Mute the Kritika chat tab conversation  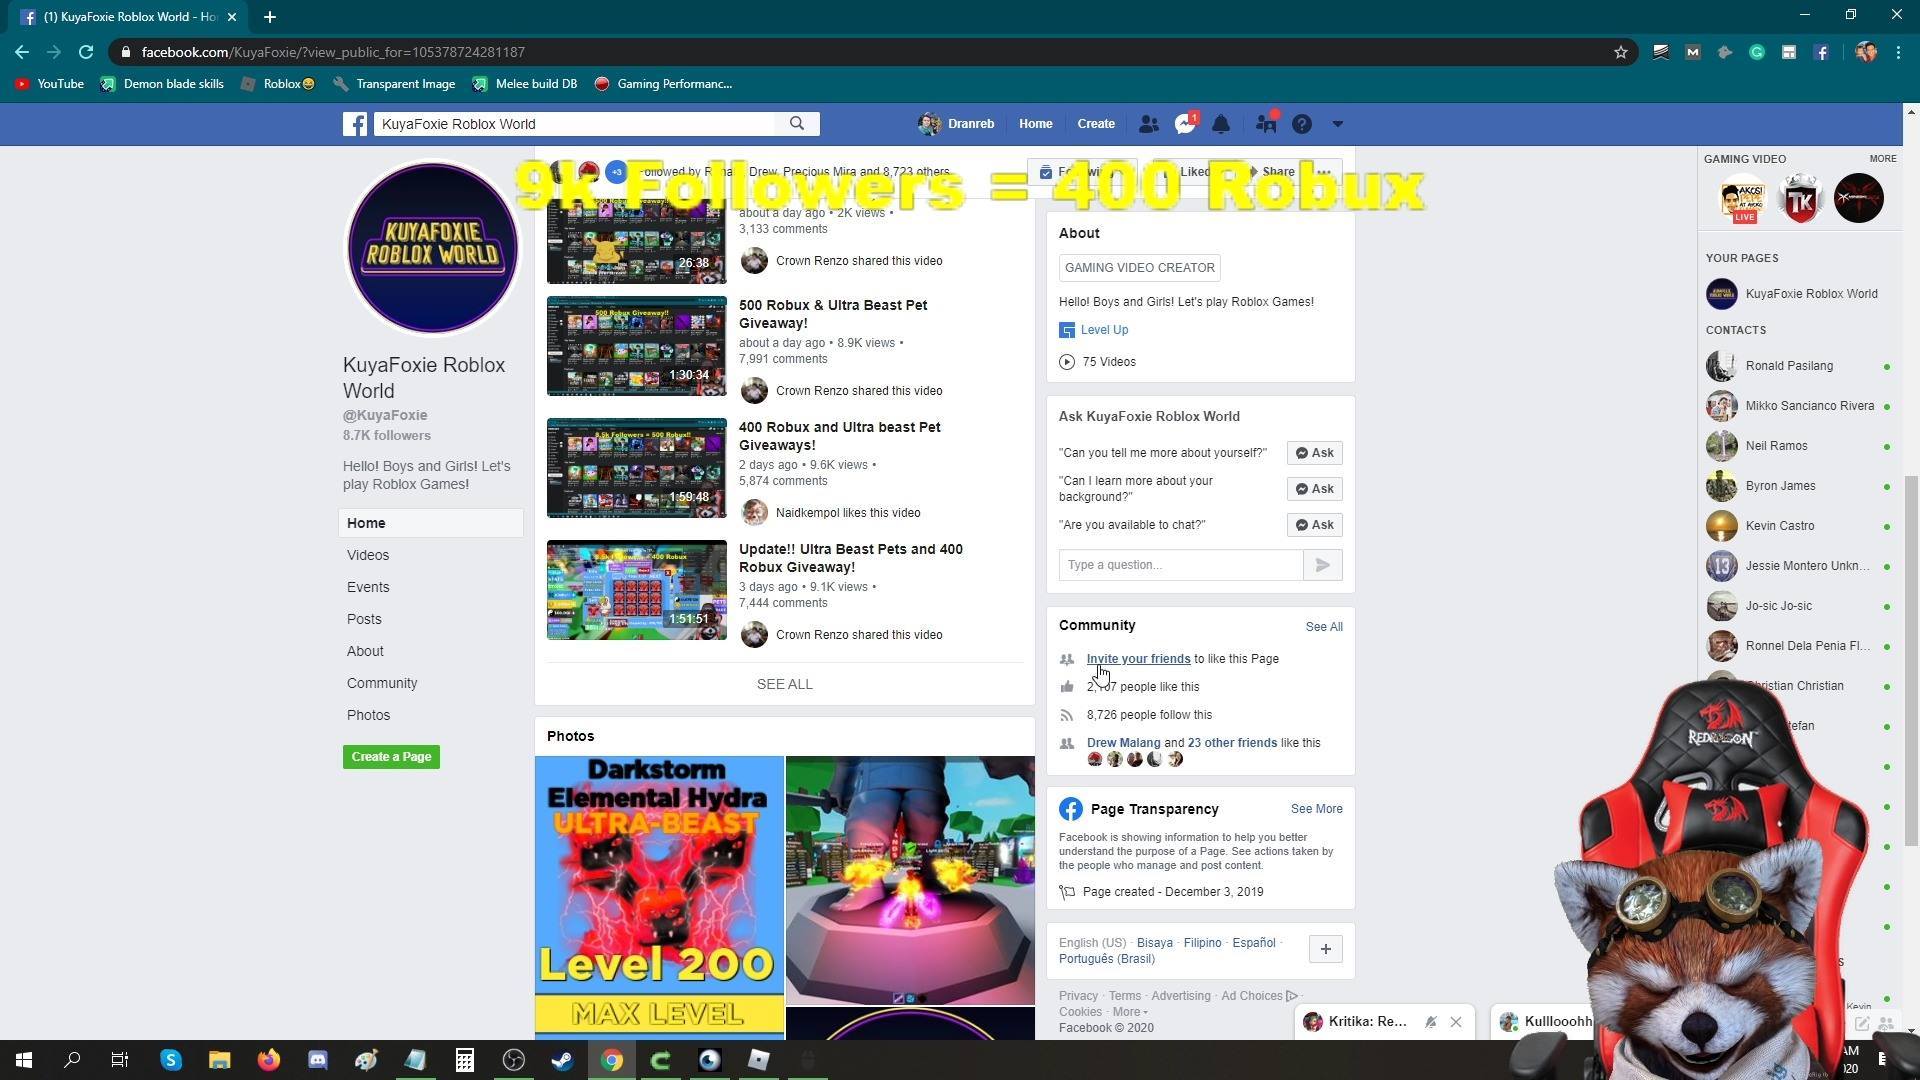click(x=1431, y=1022)
